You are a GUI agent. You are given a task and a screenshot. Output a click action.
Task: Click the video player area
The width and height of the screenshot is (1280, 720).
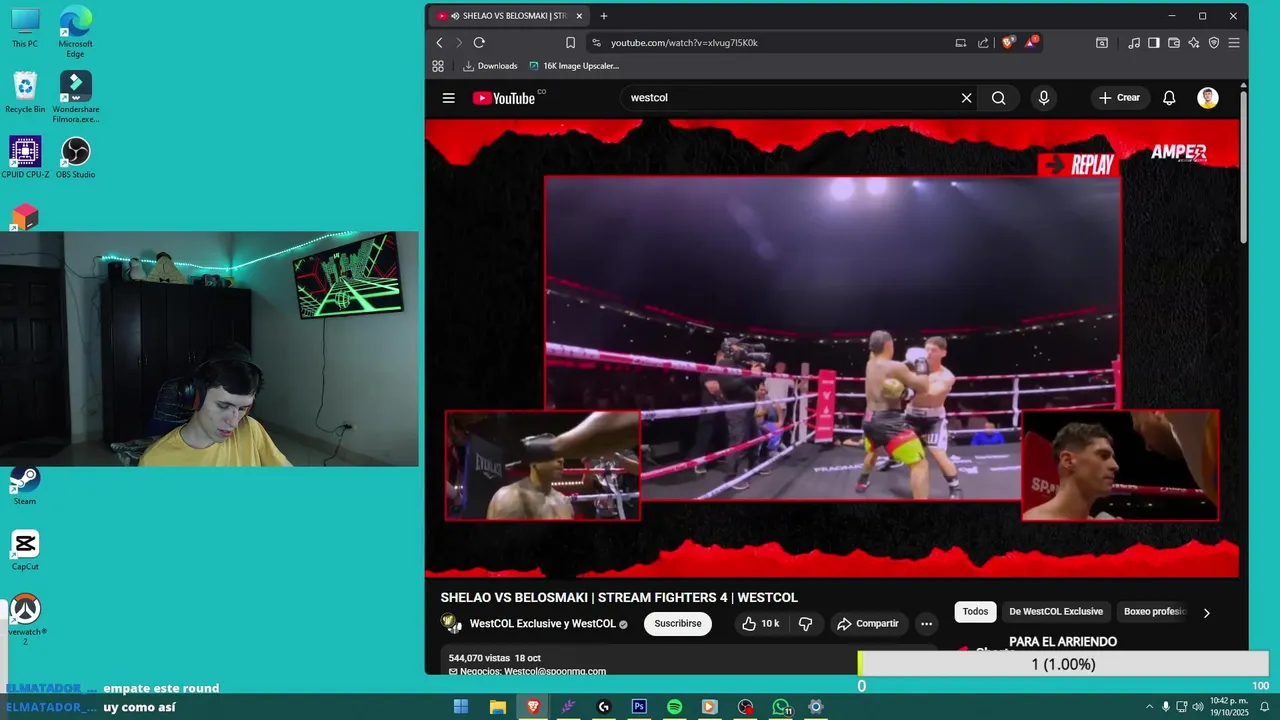click(x=832, y=348)
